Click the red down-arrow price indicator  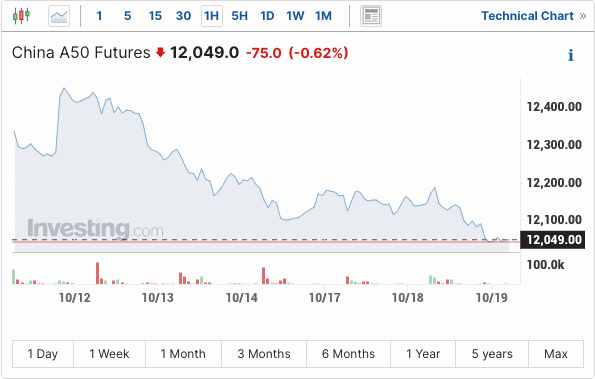click(161, 52)
